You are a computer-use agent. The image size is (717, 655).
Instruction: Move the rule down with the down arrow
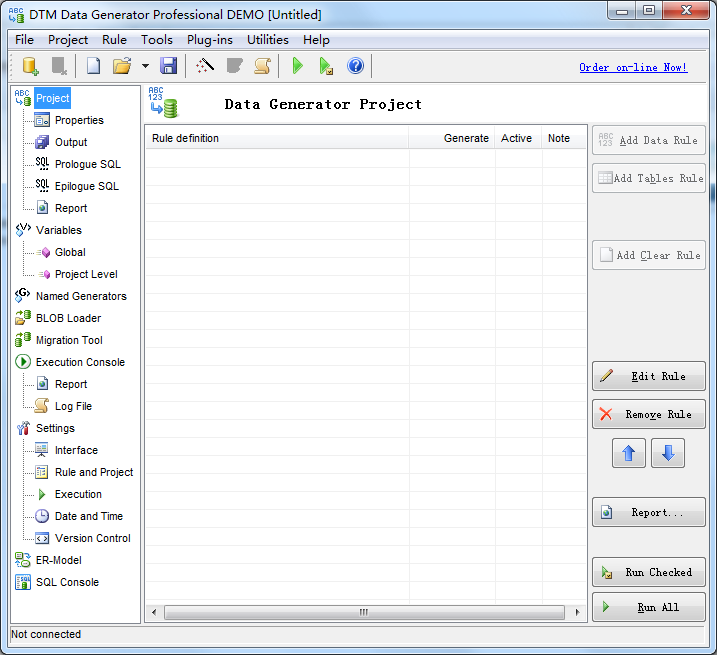pyautogui.click(x=667, y=453)
